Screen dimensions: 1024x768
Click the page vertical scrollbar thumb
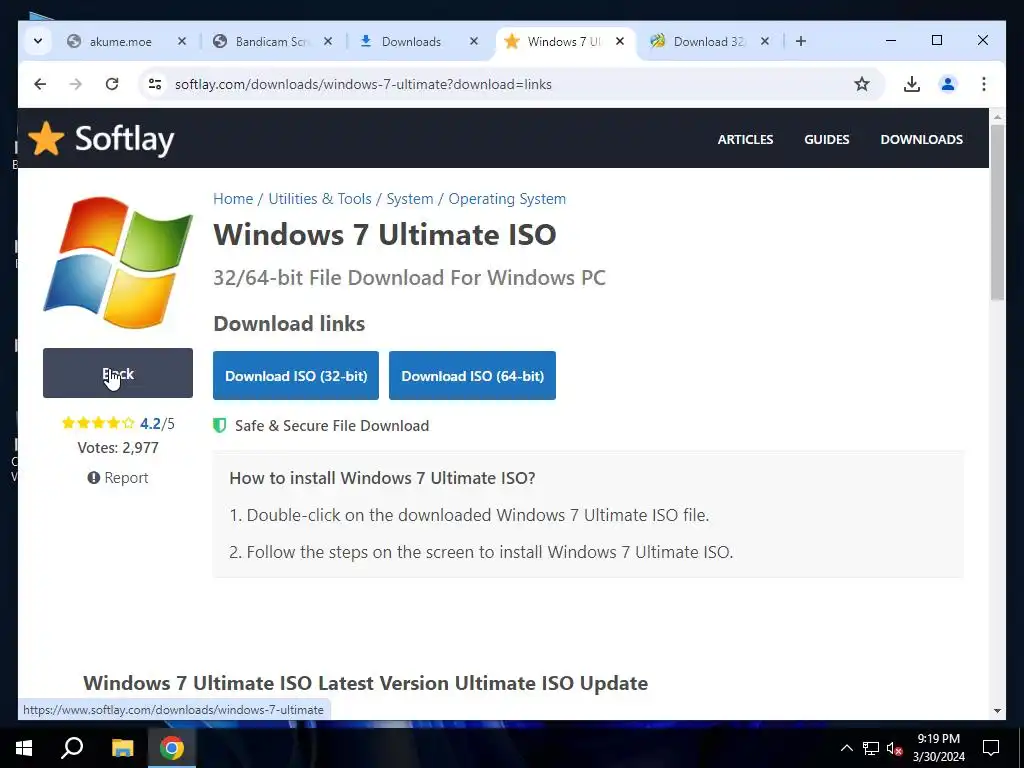[997, 212]
